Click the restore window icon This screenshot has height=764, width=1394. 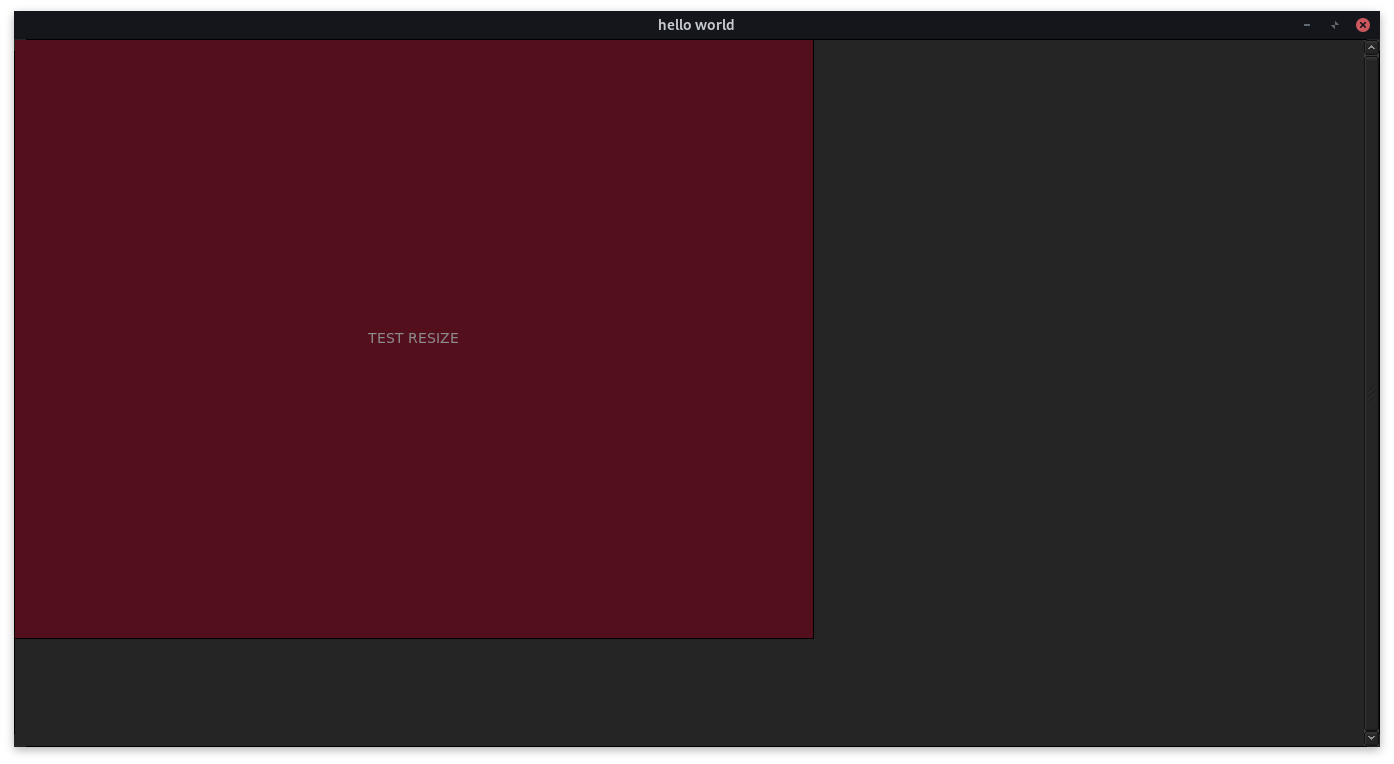pos(1334,24)
